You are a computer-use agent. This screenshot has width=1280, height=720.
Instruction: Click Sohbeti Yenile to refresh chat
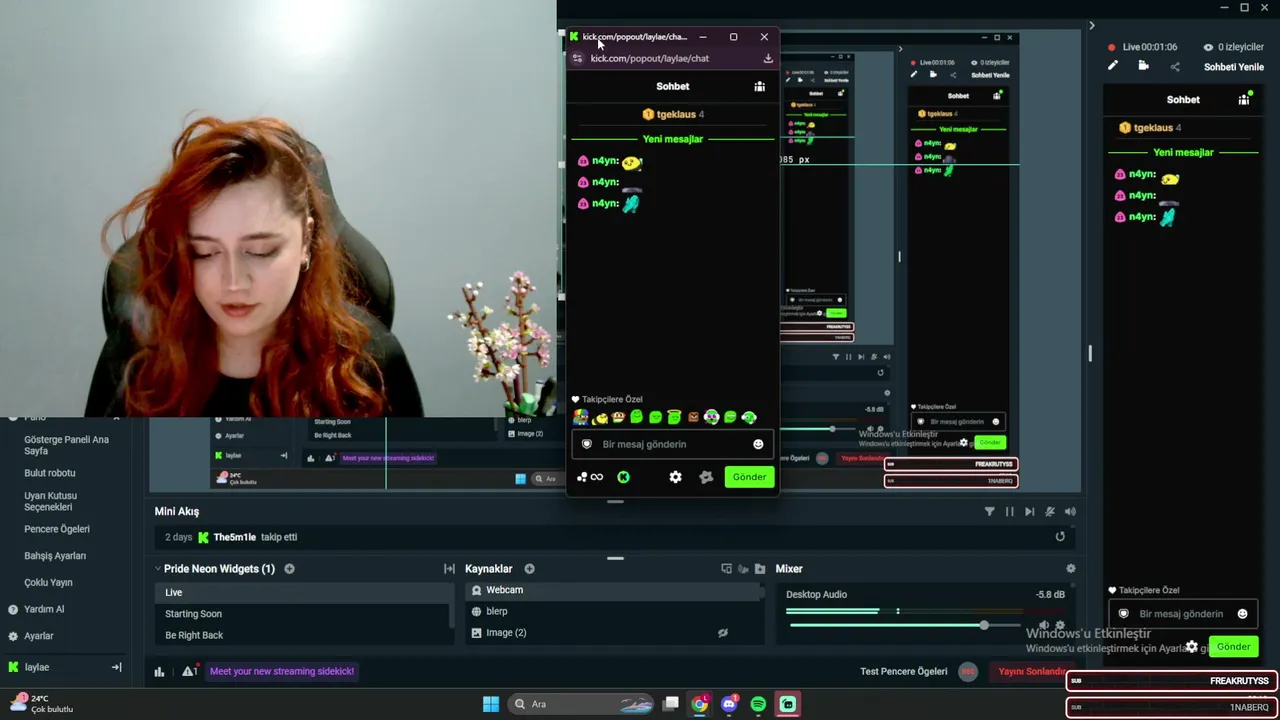click(1234, 67)
